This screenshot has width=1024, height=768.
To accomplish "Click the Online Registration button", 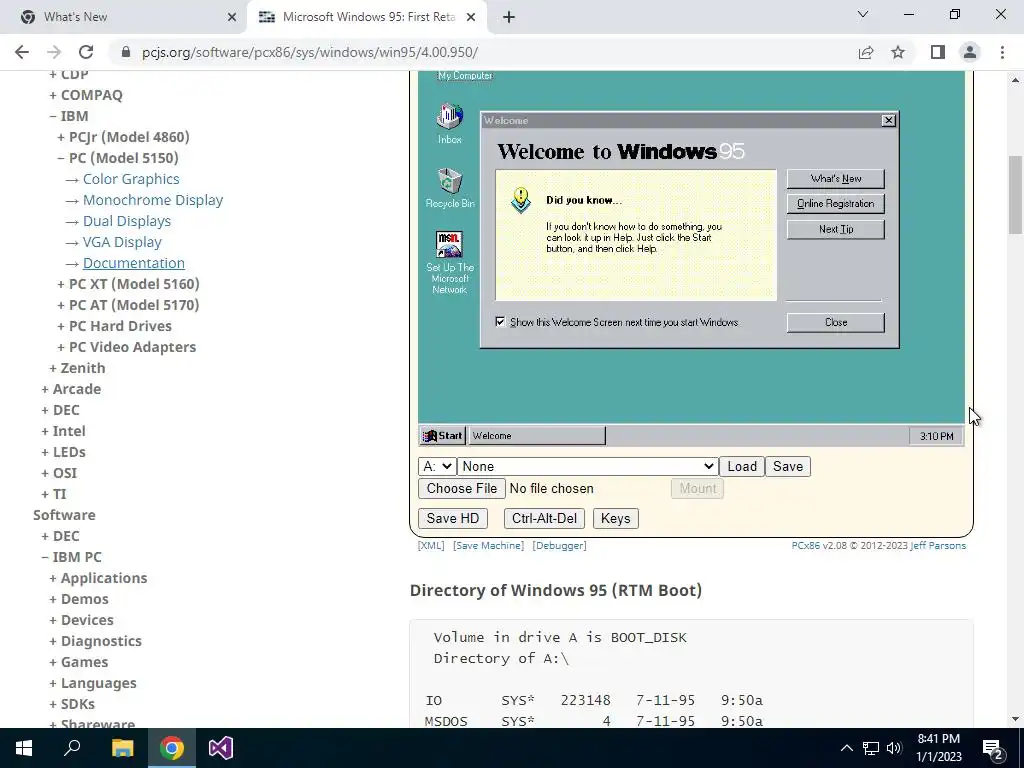I will click(x=836, y=204).
